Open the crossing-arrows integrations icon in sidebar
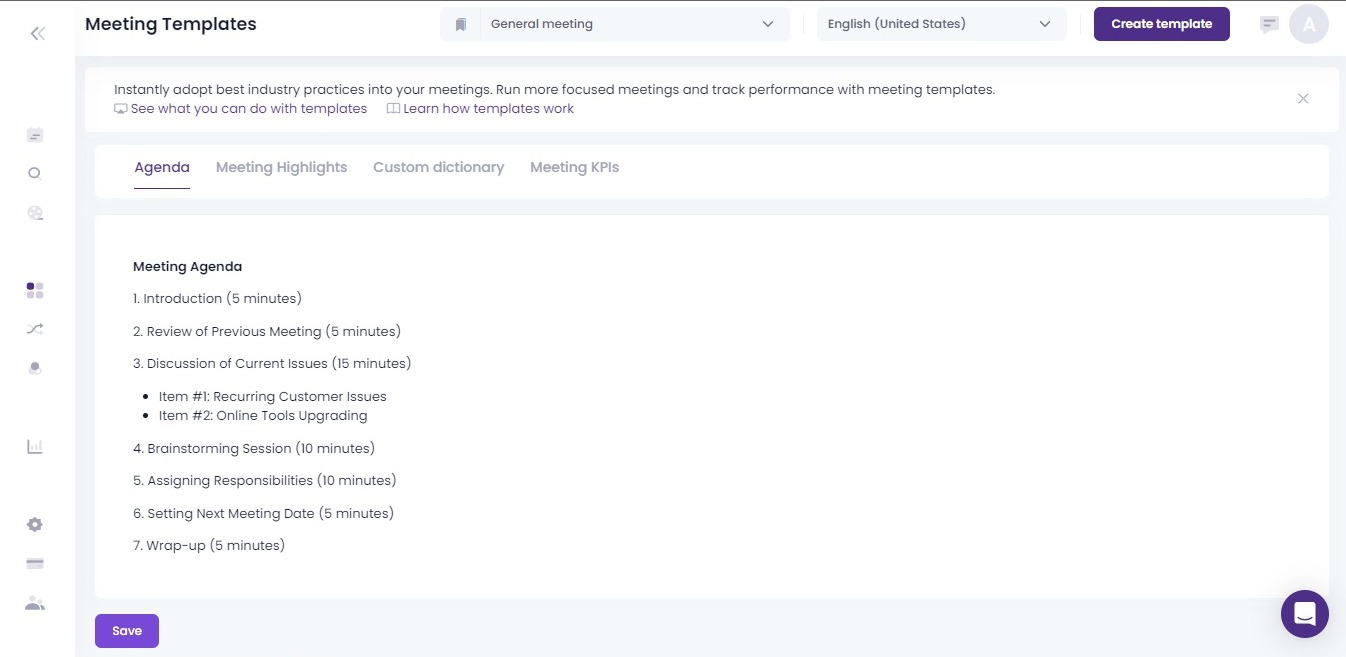Image resolution: width=1346 pixels, height=657 pixels. [x=35, y=329]
